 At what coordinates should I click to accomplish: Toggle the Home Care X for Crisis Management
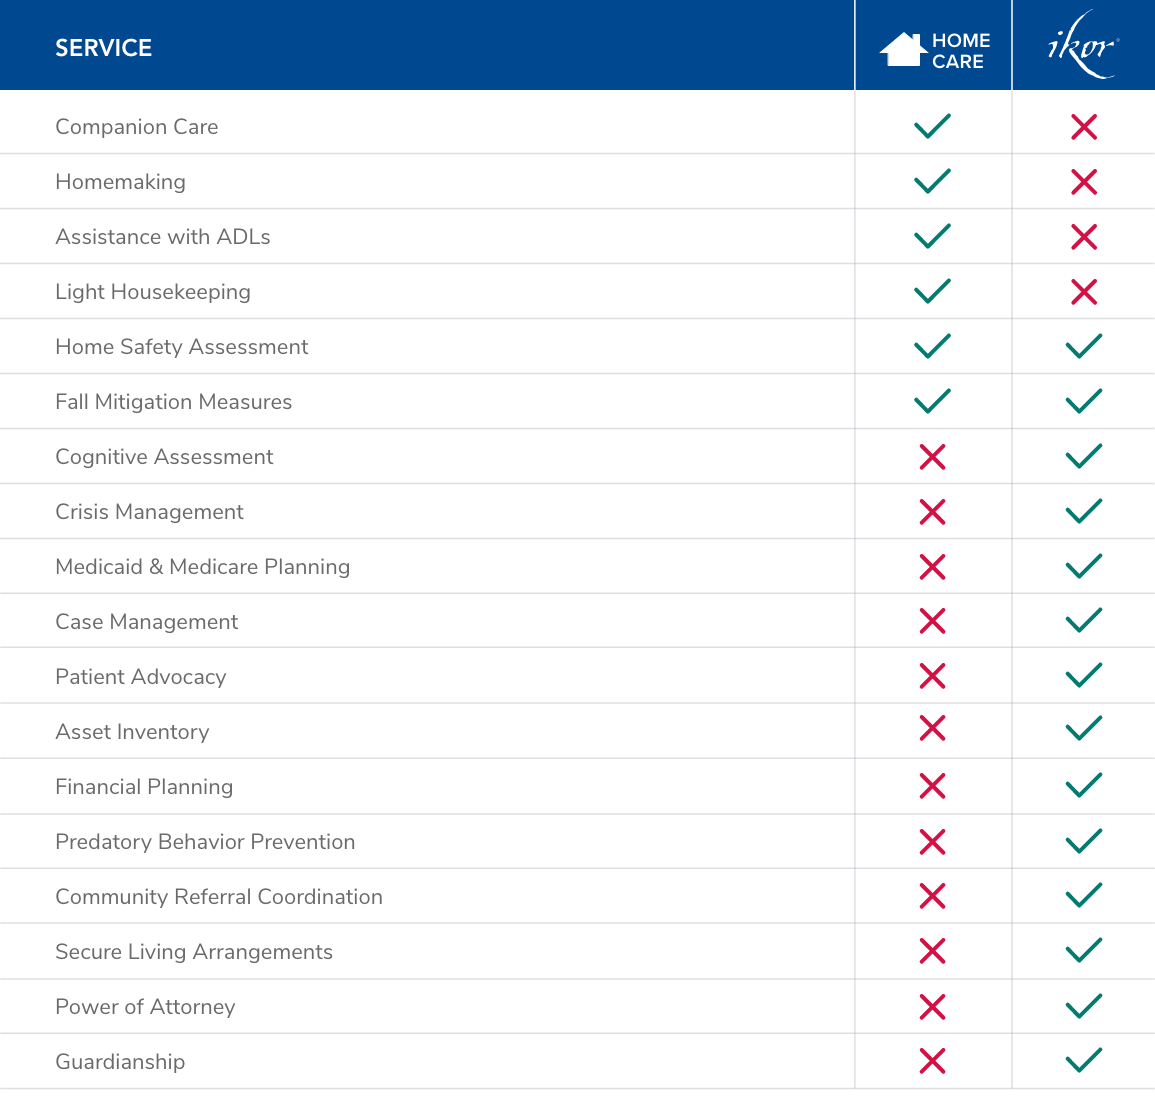pyautogui.click(x=932, y=511)
